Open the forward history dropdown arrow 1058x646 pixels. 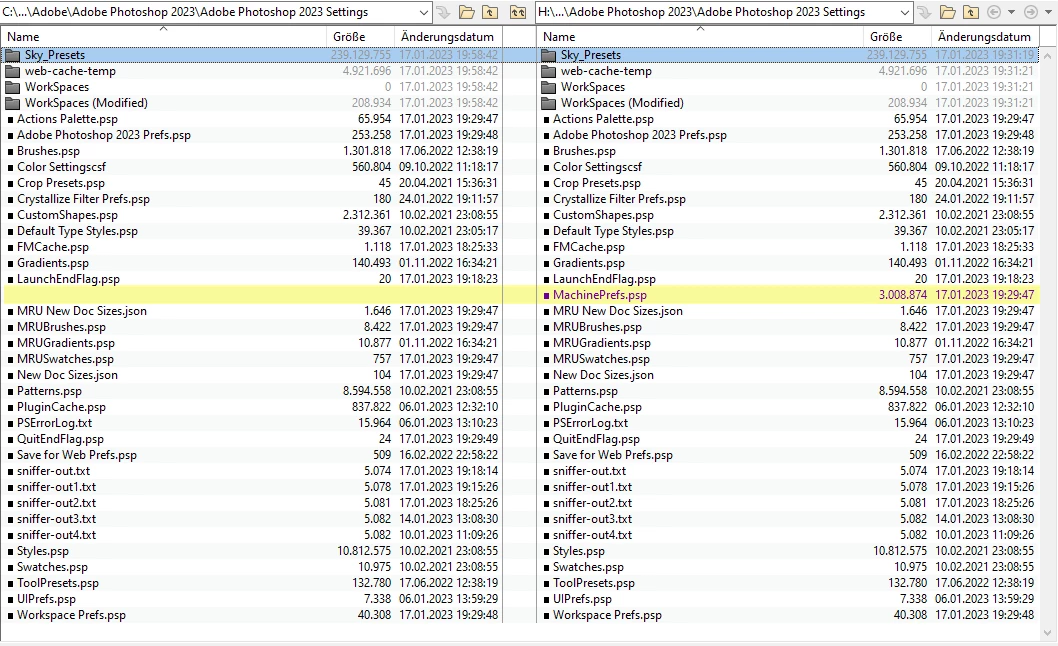tap(1048, 12)
